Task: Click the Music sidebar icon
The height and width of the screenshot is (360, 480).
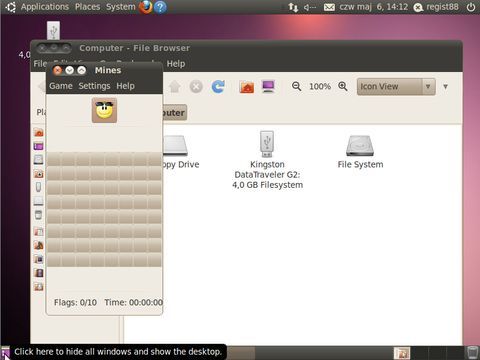Action: tap(39, 245)
